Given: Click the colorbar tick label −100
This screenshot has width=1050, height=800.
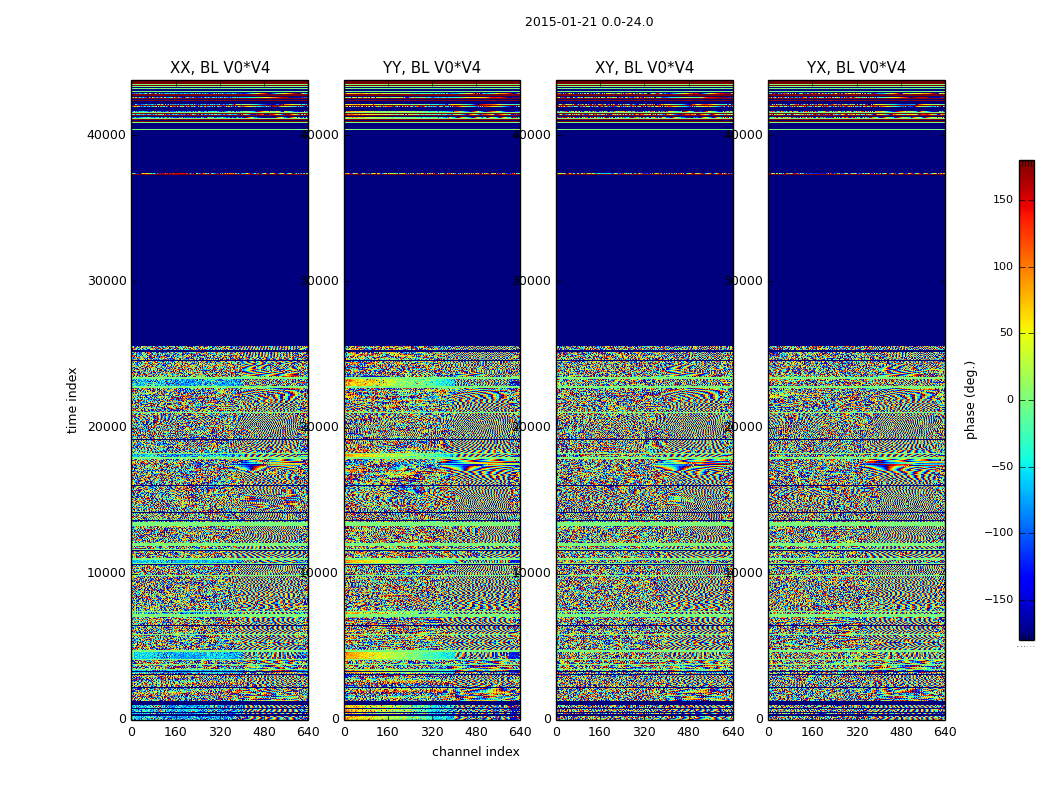Looking at the screenshot, I should click(997, 533).
